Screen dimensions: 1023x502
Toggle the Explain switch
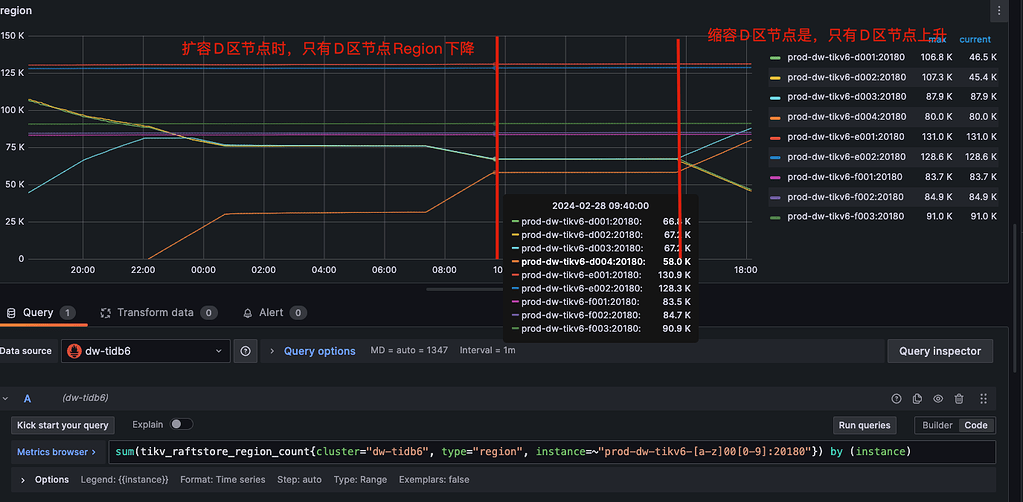181,425
